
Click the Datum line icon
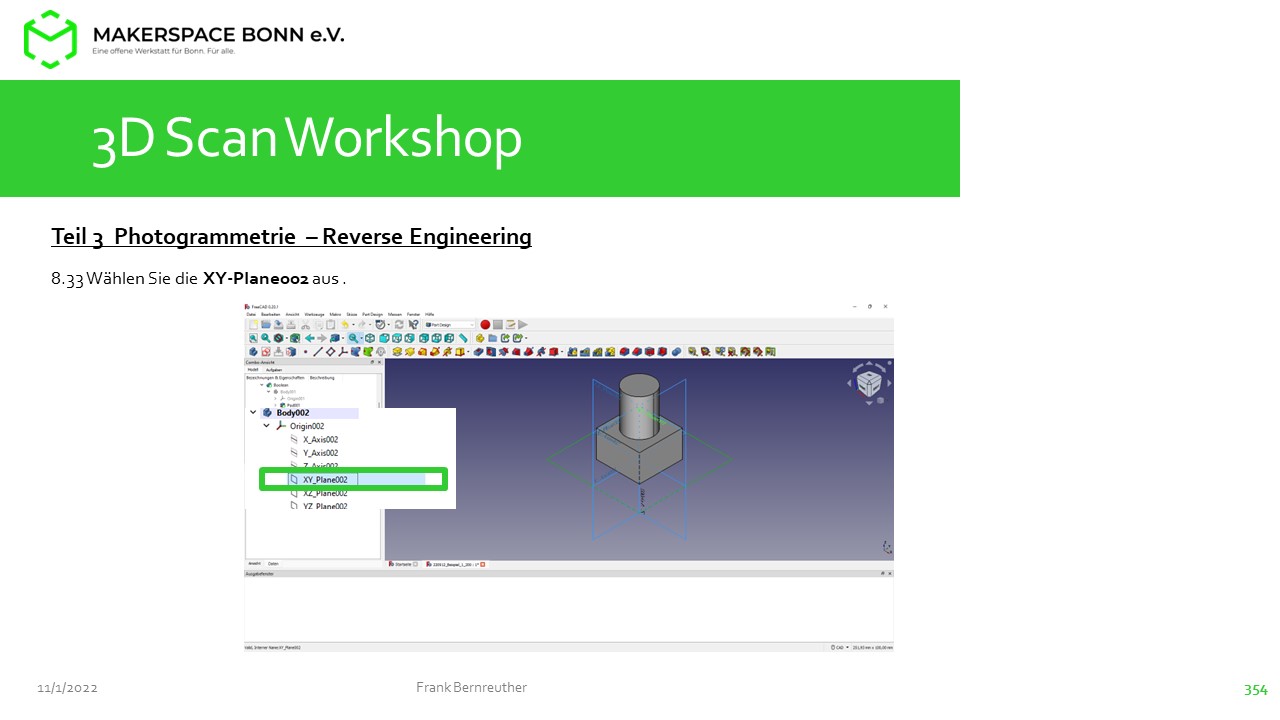point(318,351)
